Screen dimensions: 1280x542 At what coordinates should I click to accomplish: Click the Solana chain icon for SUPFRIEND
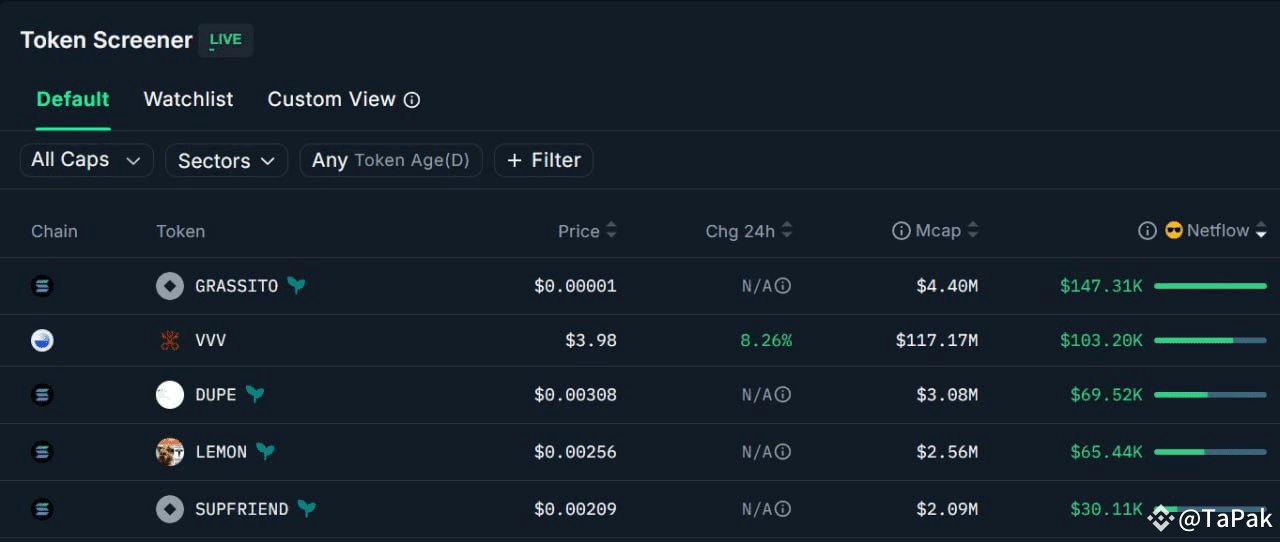coord(42,509)
